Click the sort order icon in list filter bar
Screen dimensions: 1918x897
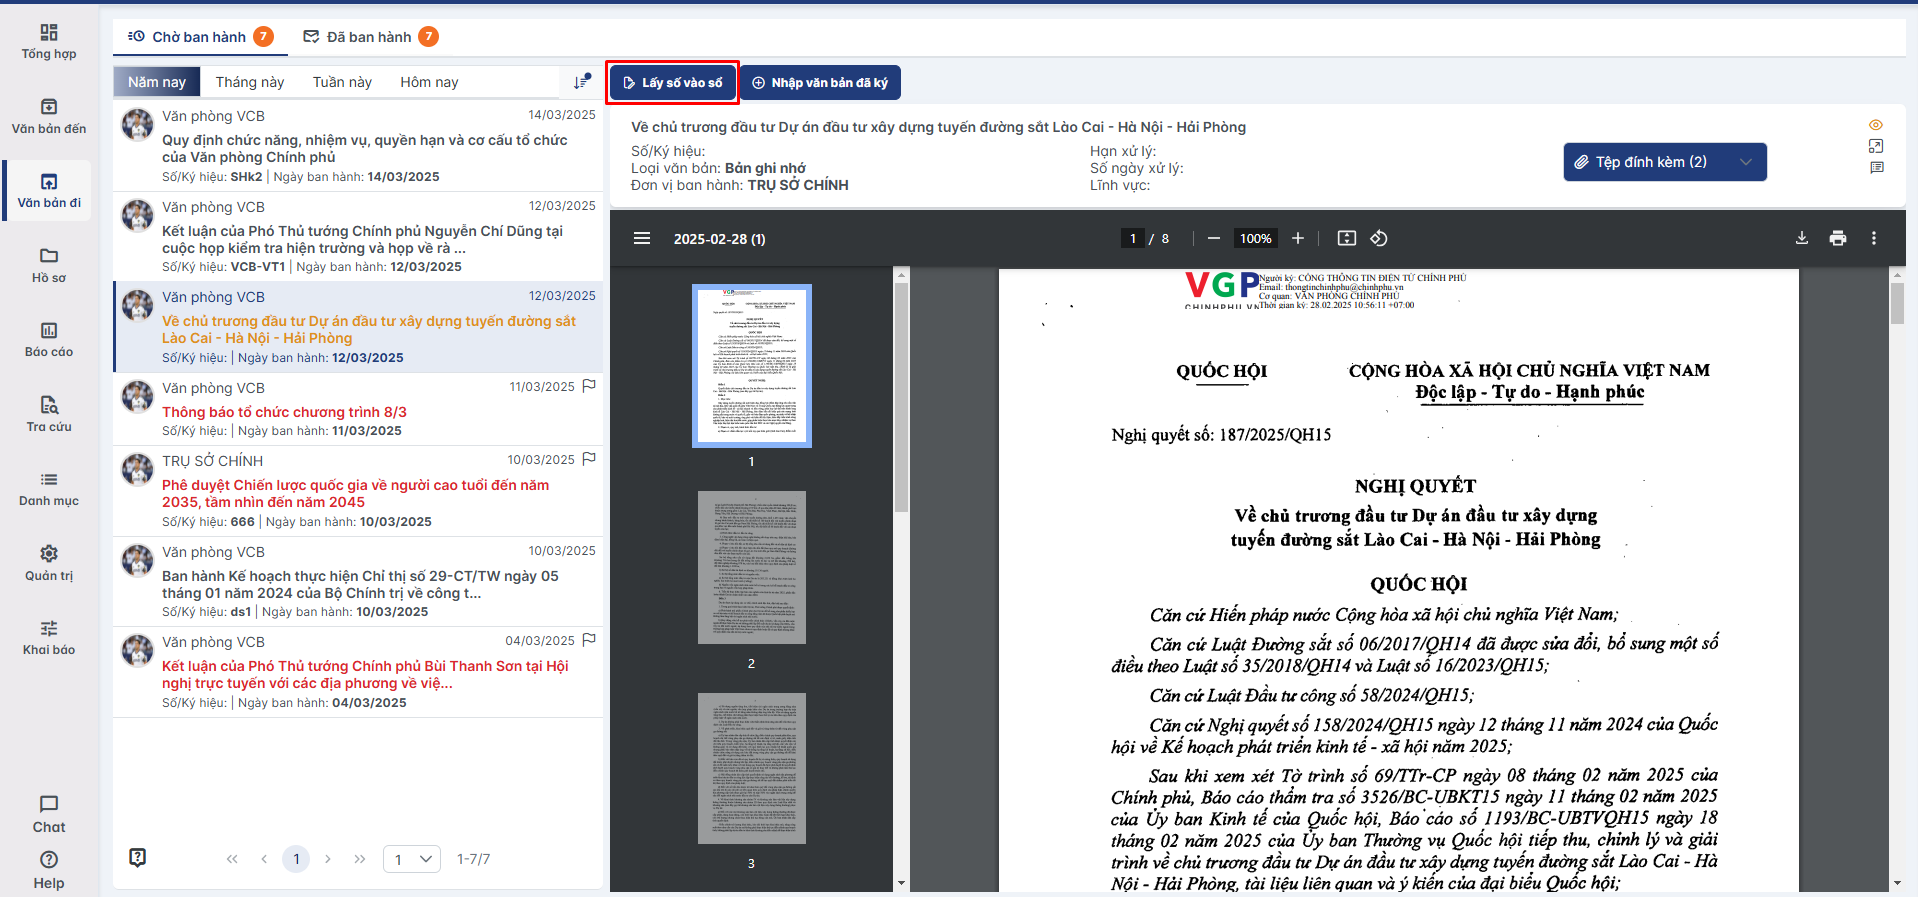pyautogui.click(x=581, y=82)
